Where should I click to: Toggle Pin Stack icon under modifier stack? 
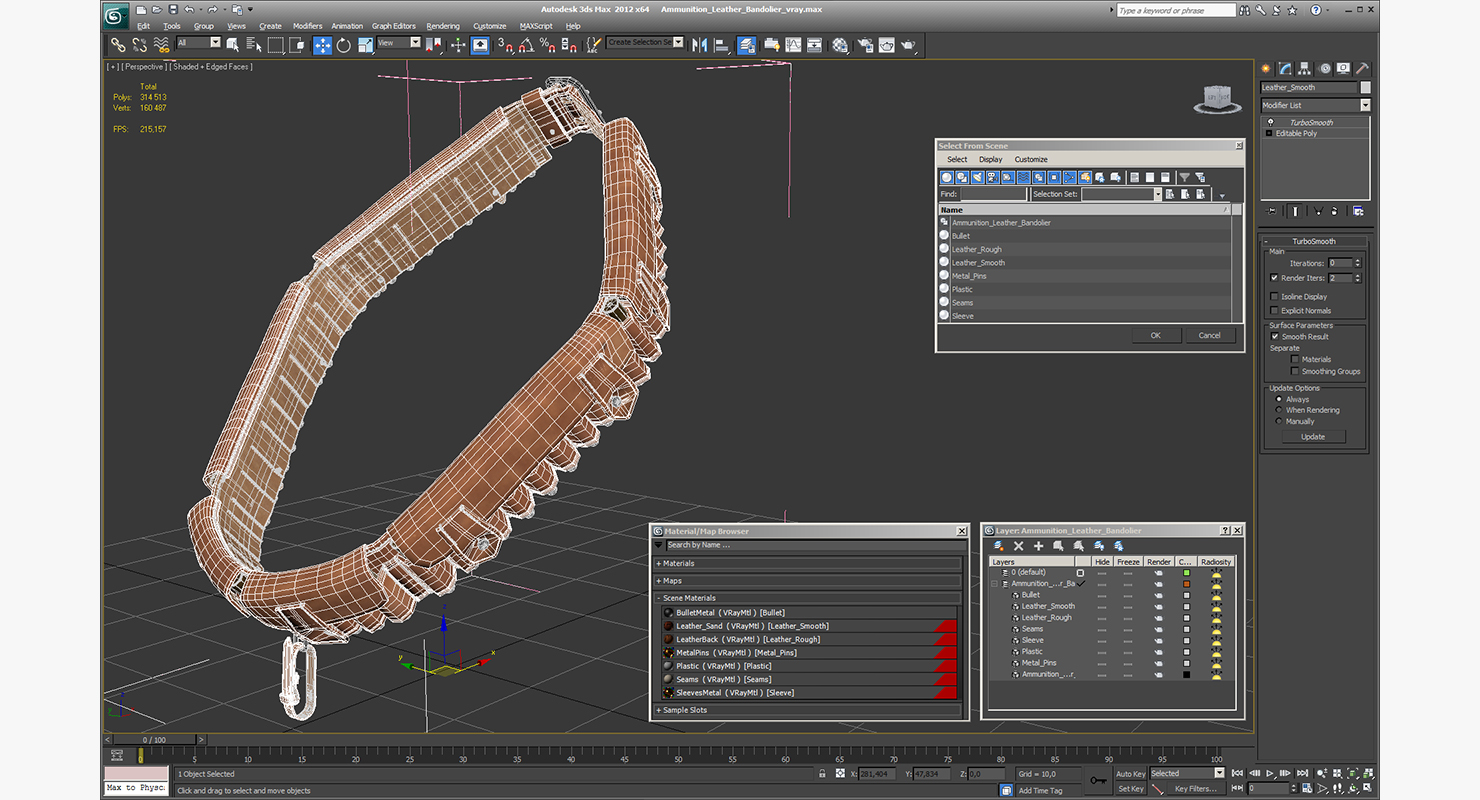(1272, 211)
